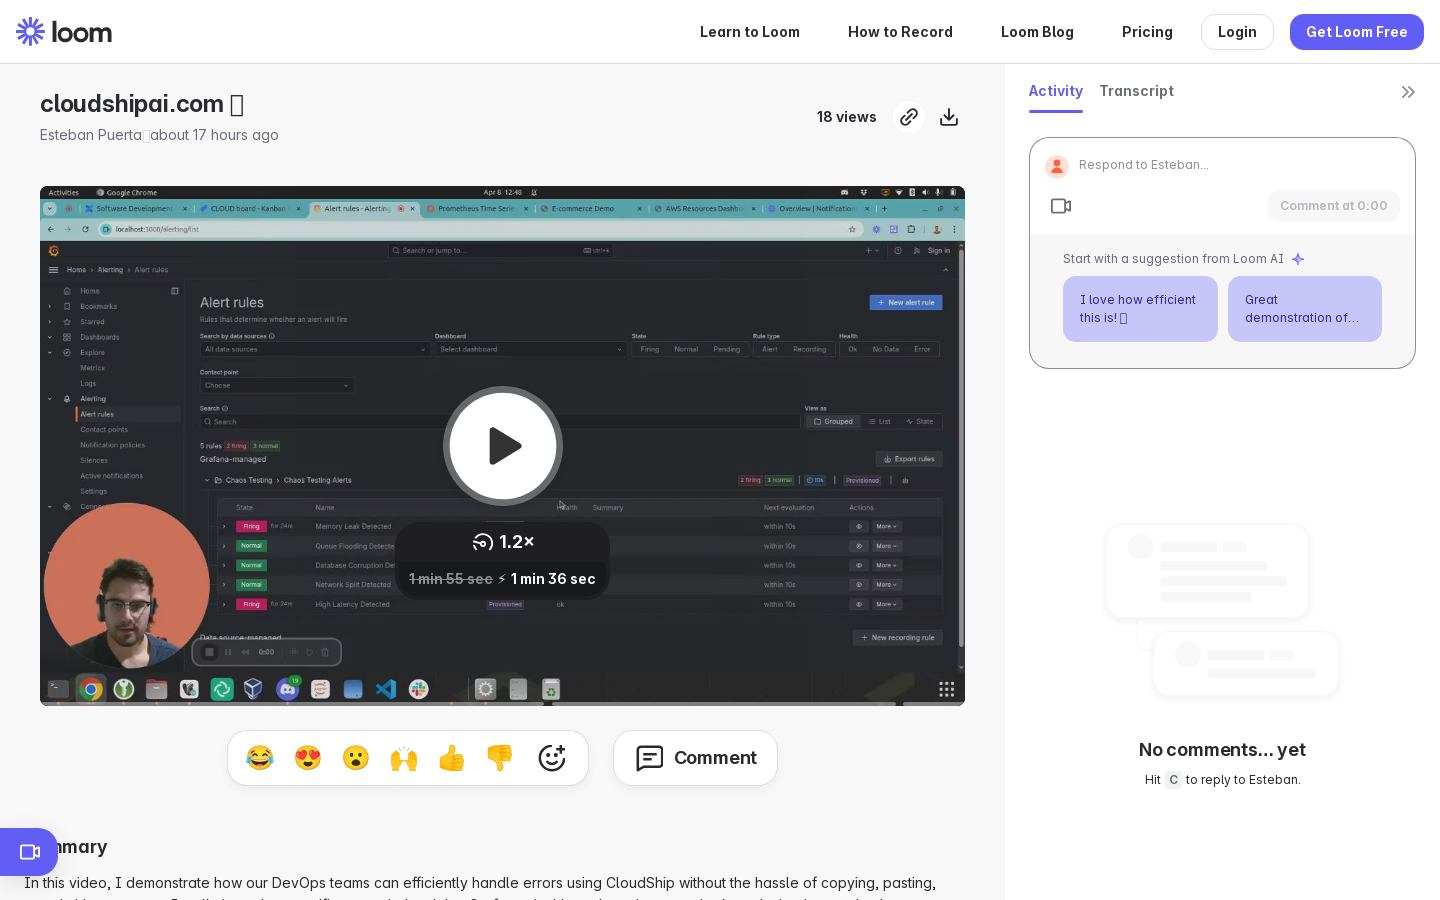
Task: Click the Loom logo in the header
Action: [64, 32]
